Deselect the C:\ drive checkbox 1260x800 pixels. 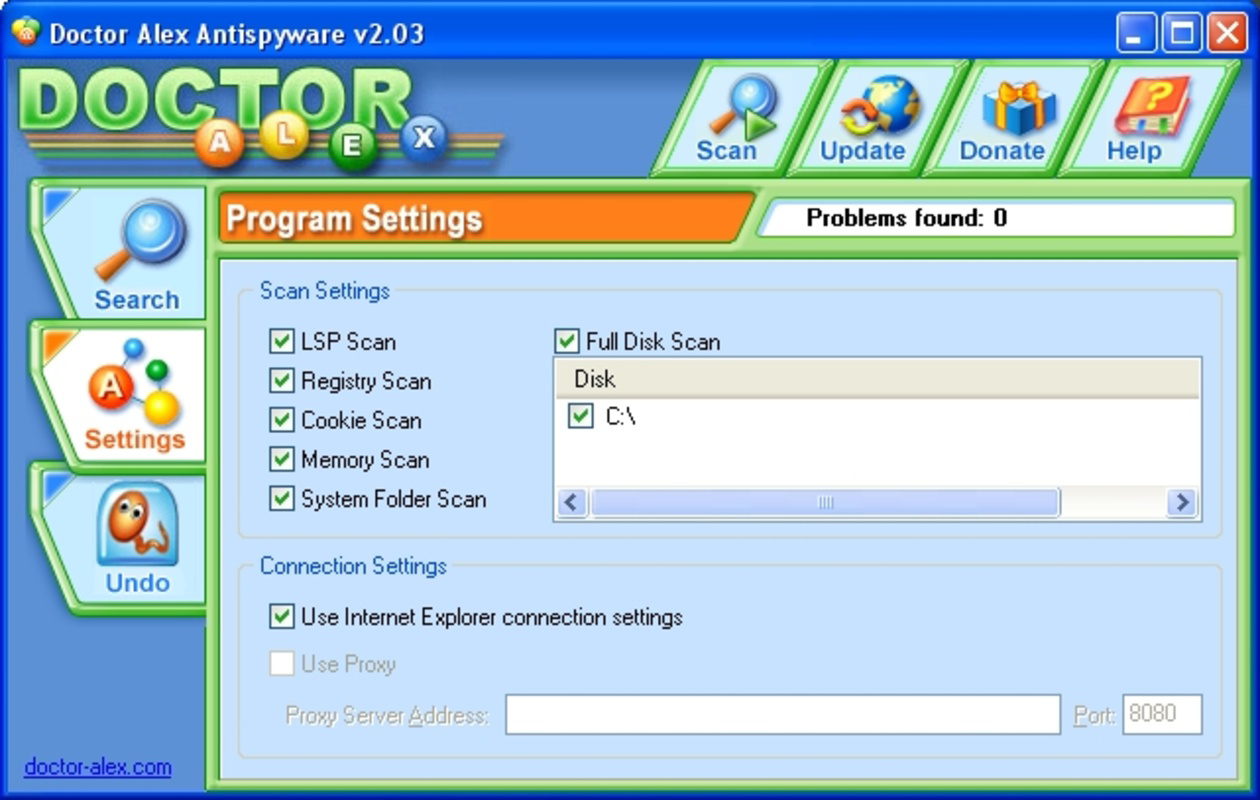tap(580, 417)
